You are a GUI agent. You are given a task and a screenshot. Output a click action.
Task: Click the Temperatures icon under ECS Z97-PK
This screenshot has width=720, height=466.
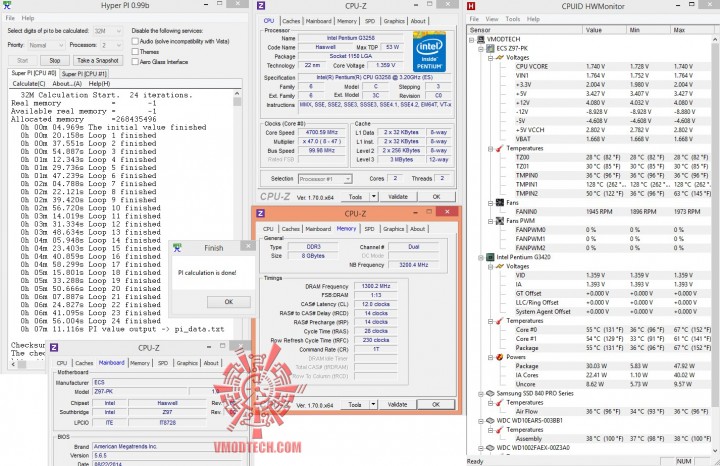(500, 148)
